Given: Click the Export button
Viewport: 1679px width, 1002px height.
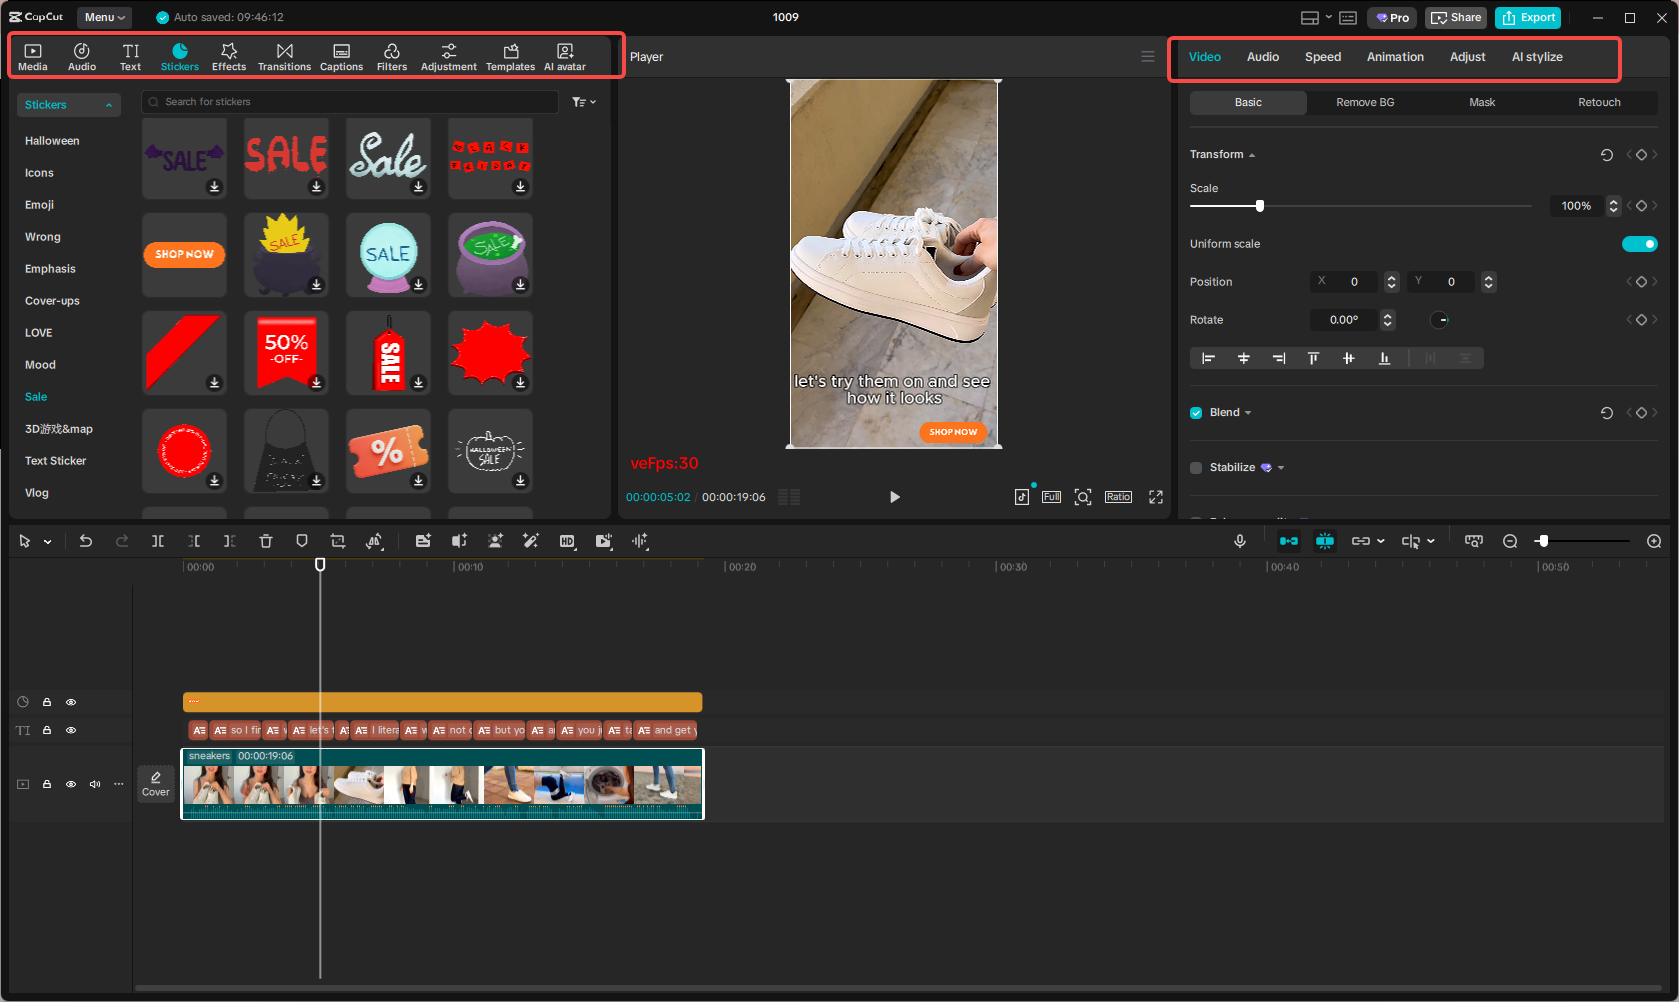Looking at the screenshot, I should coord(1527,17).
